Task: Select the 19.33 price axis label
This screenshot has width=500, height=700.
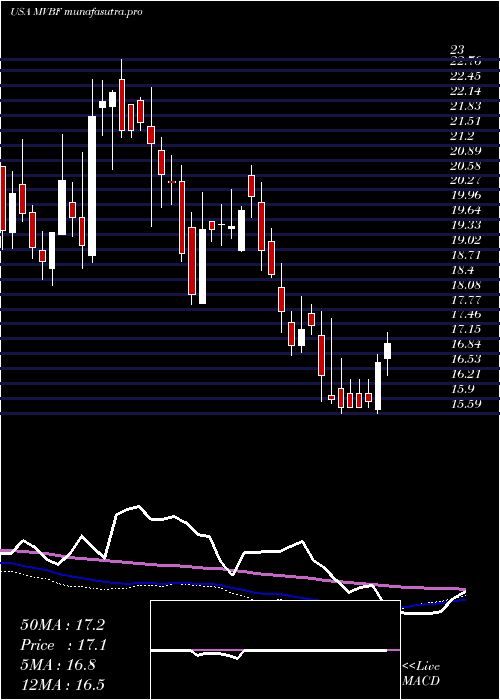Action: click(466, 225)
